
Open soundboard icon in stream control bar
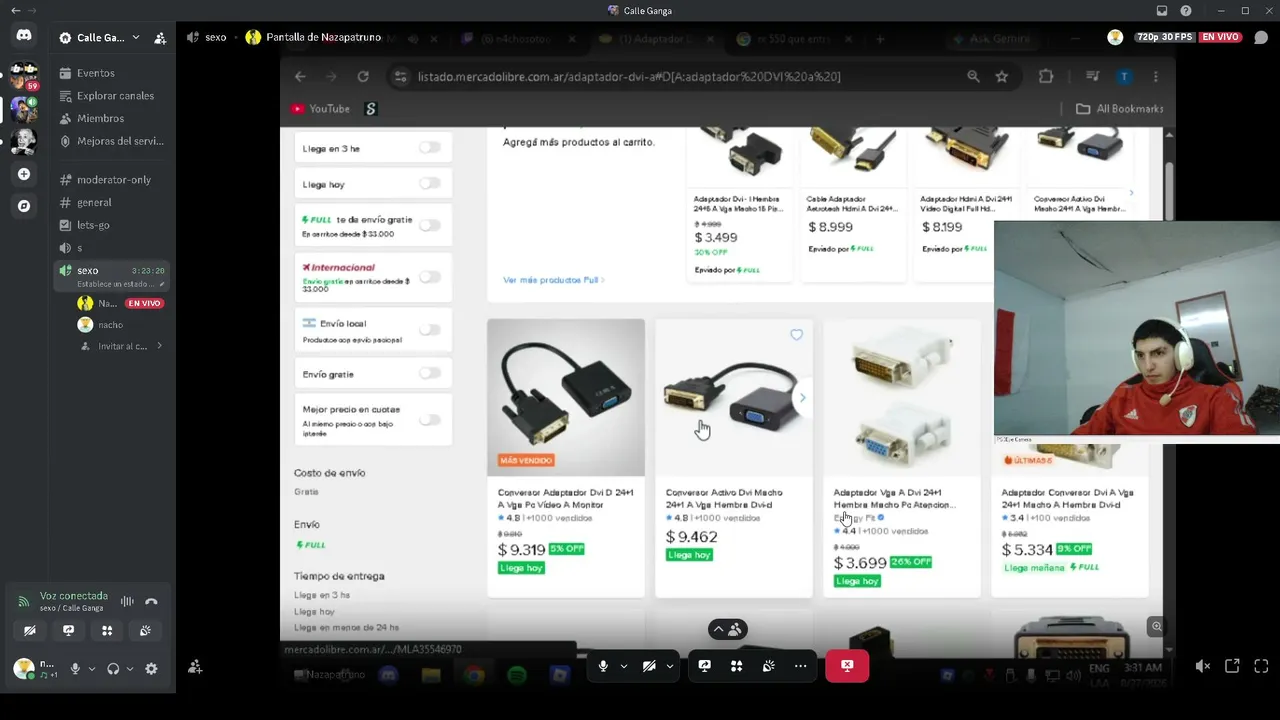click(x=769, y=666)
